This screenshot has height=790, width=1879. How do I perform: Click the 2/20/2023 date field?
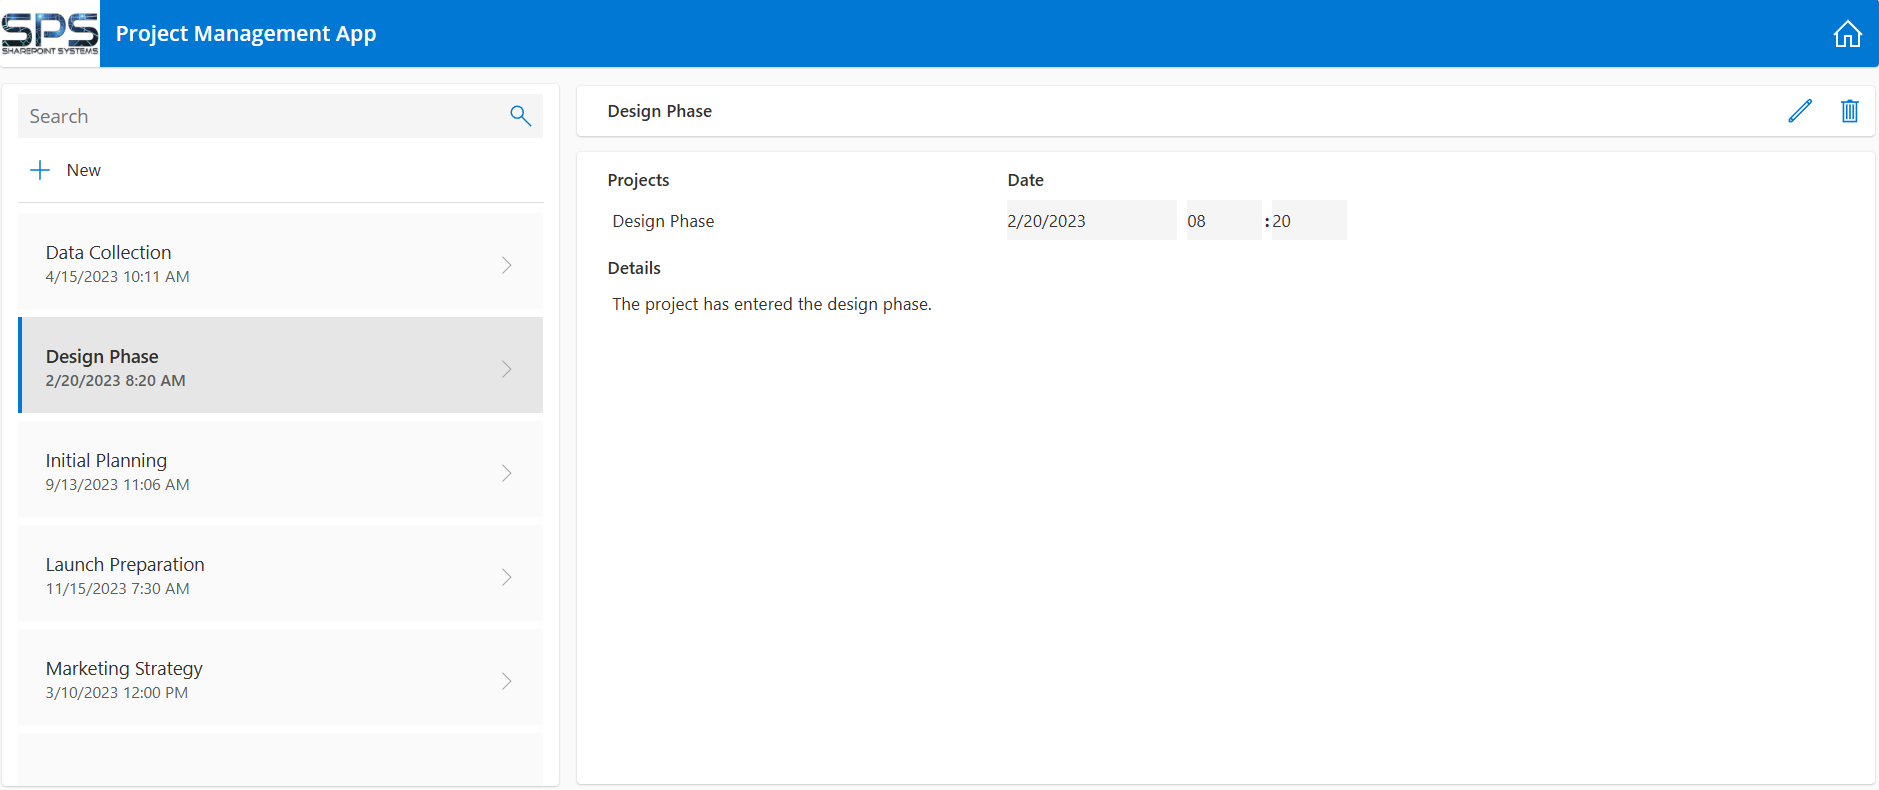(1090, 221)
